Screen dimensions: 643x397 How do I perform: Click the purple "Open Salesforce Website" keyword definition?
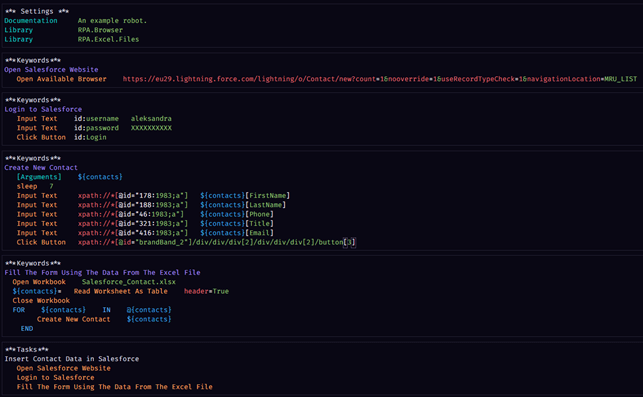(x=51, y=70)
